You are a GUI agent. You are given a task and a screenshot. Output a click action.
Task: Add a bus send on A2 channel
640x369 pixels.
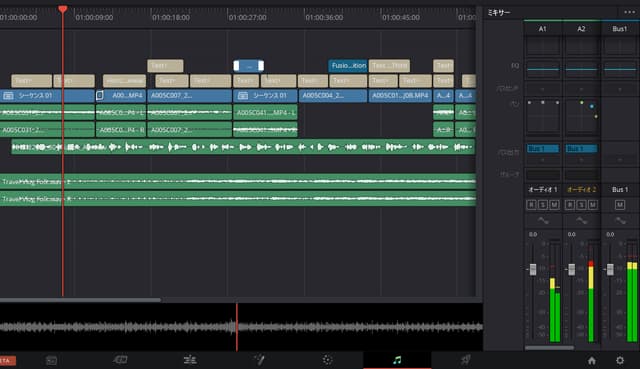581,89
